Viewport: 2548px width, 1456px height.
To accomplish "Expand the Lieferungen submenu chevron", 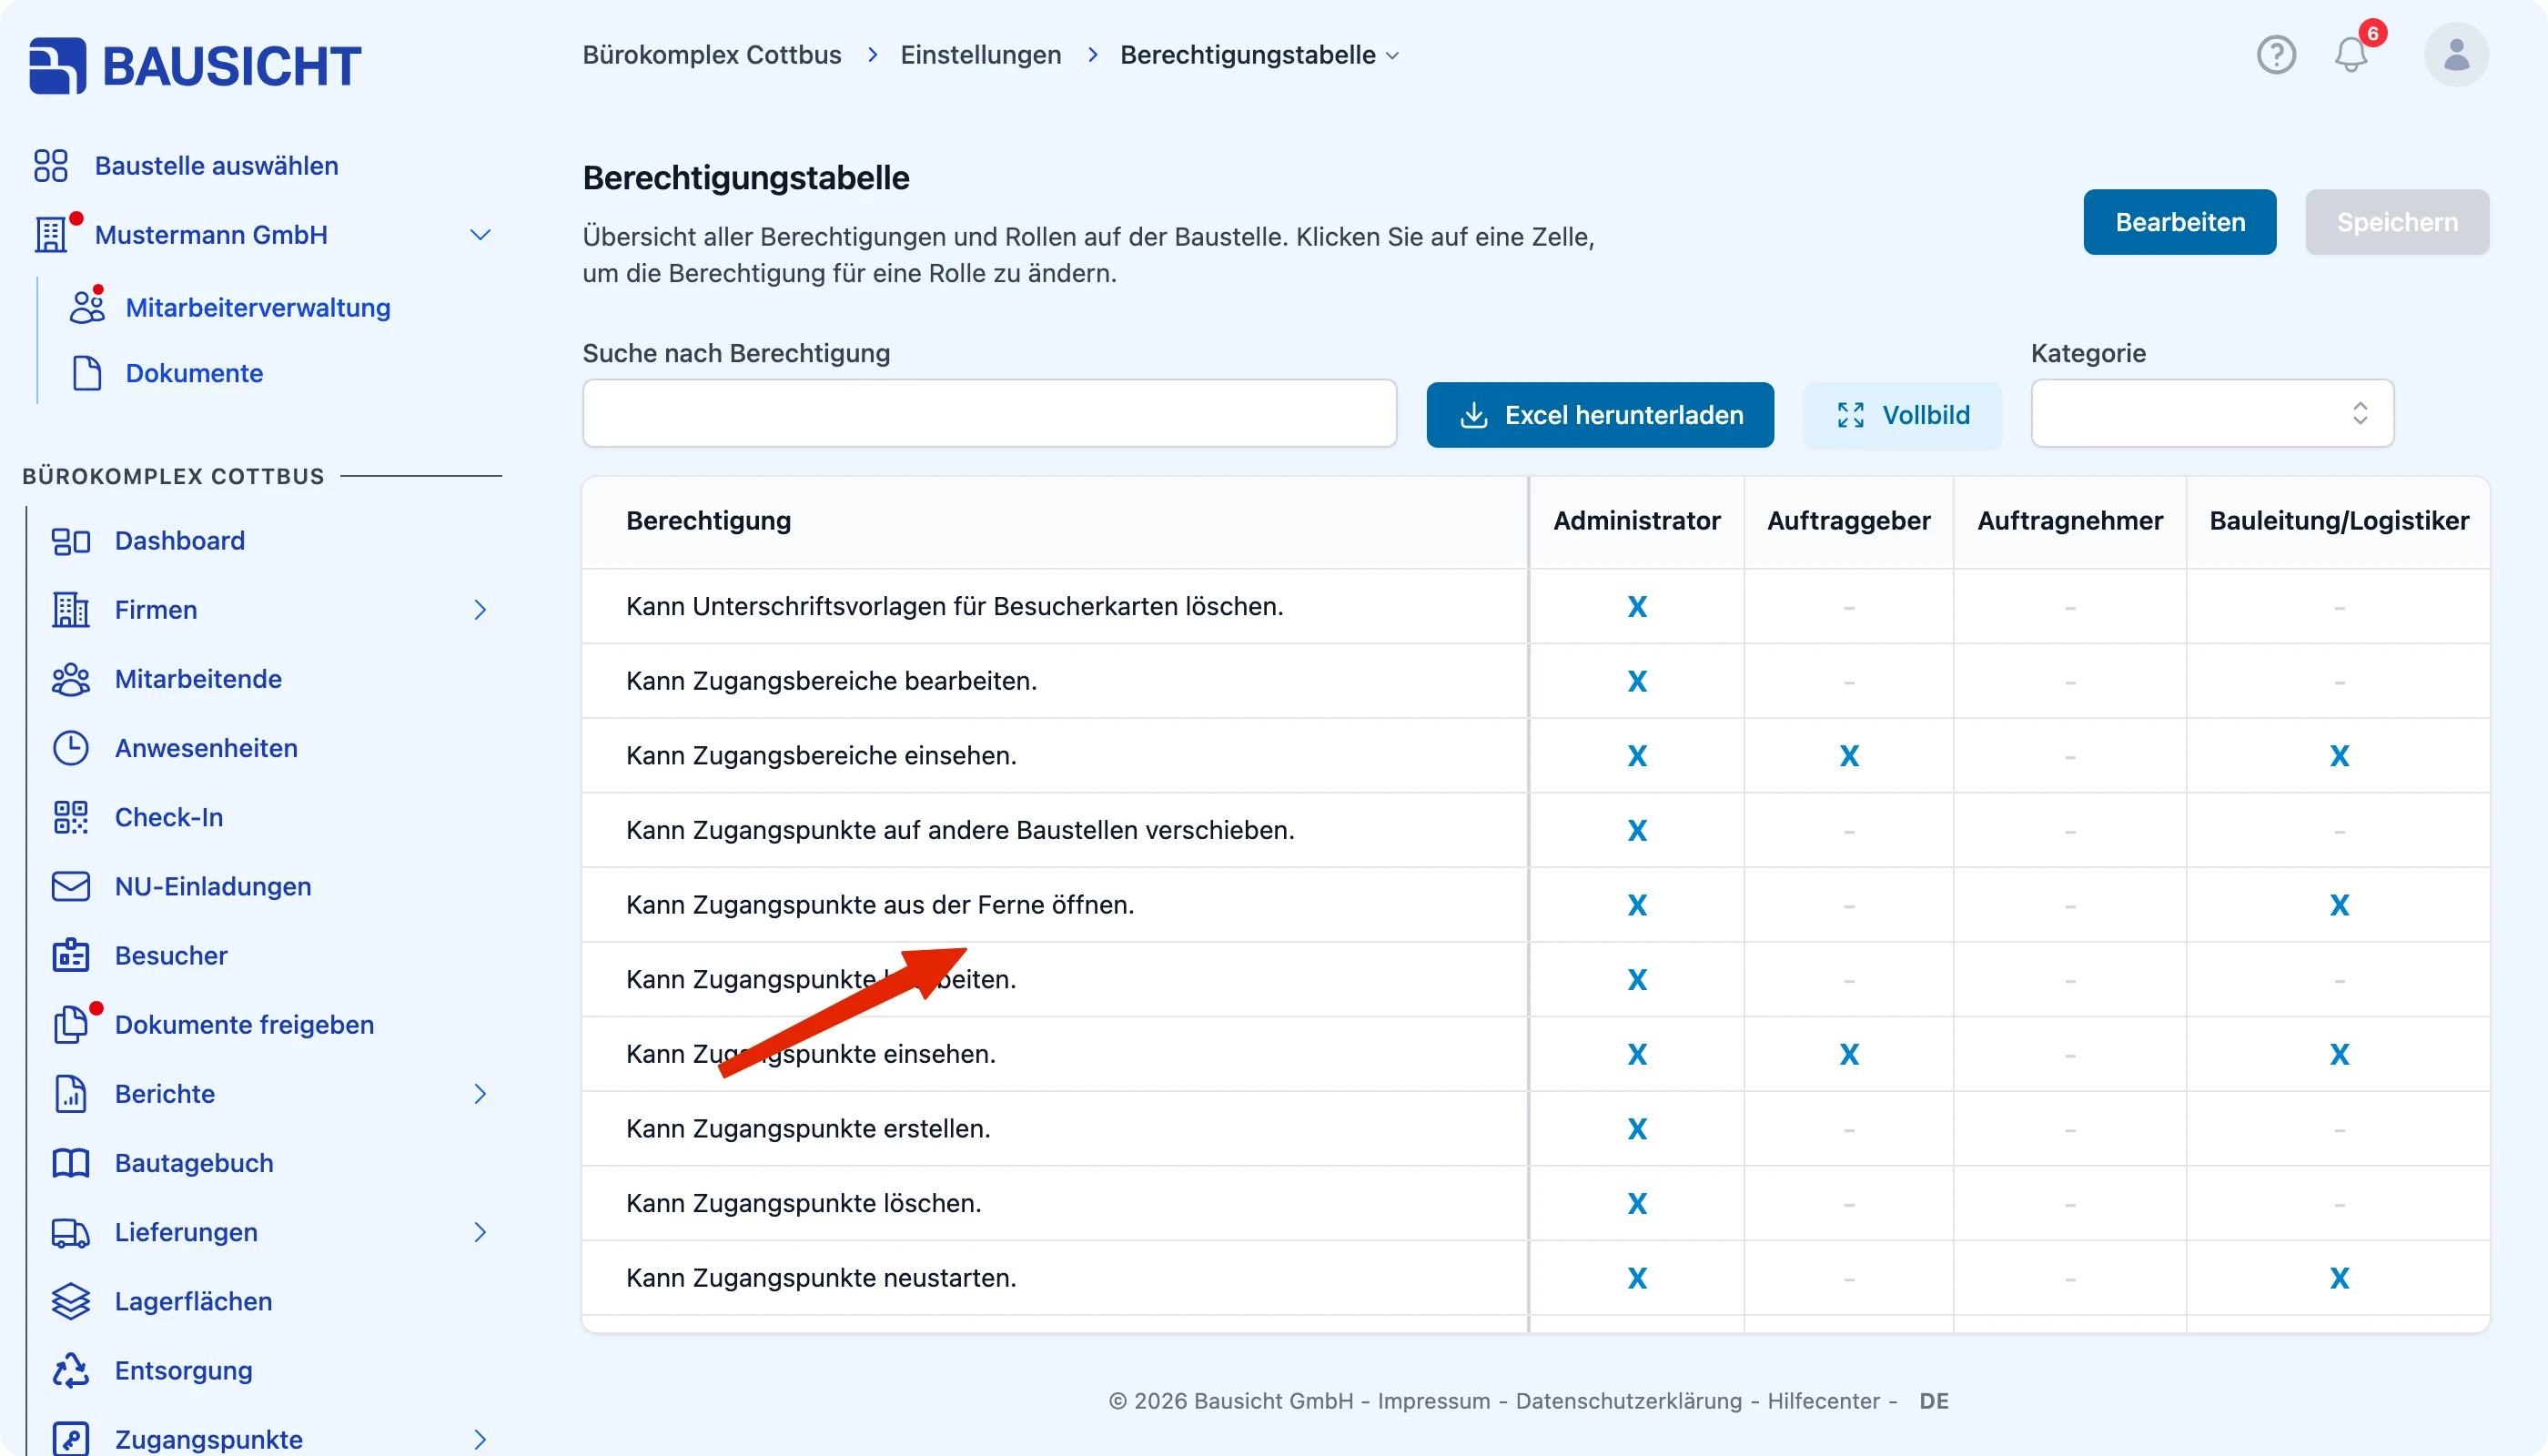I will pos(480,1232).
